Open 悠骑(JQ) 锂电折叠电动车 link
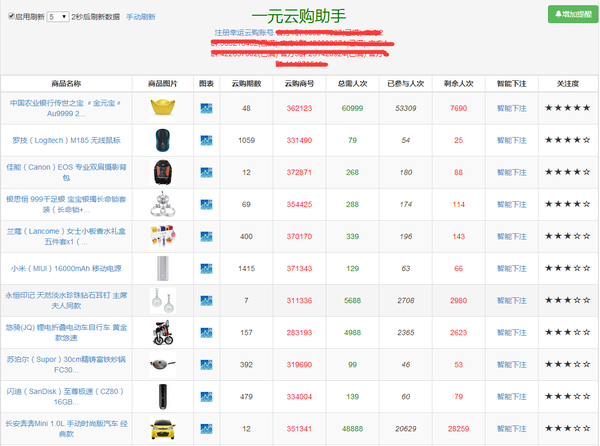Screen dimensions: 600x446 coord(66,333)
